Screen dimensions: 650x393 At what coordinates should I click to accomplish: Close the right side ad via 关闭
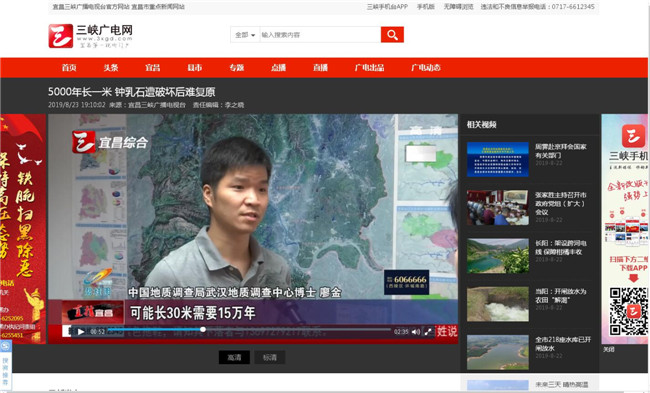pos(609,349)
